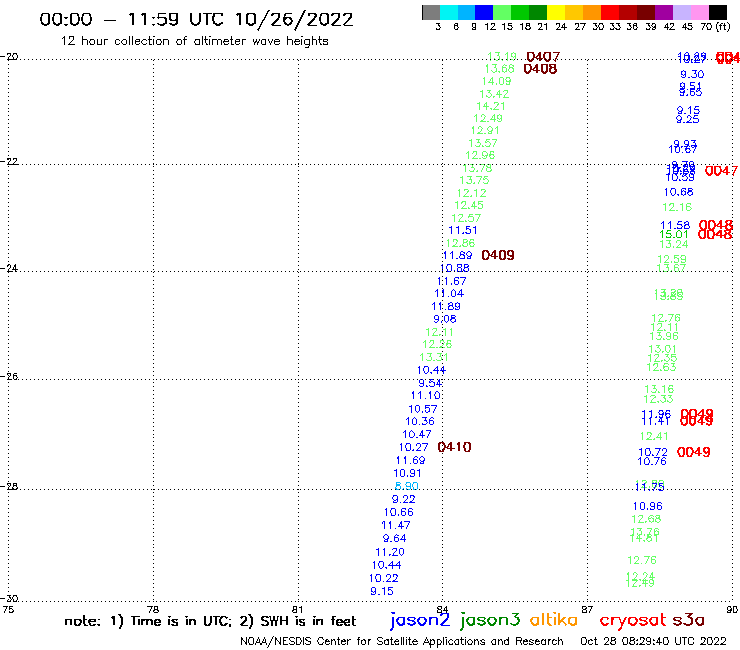Click the latitude axis label '-26'

[9, 377]
